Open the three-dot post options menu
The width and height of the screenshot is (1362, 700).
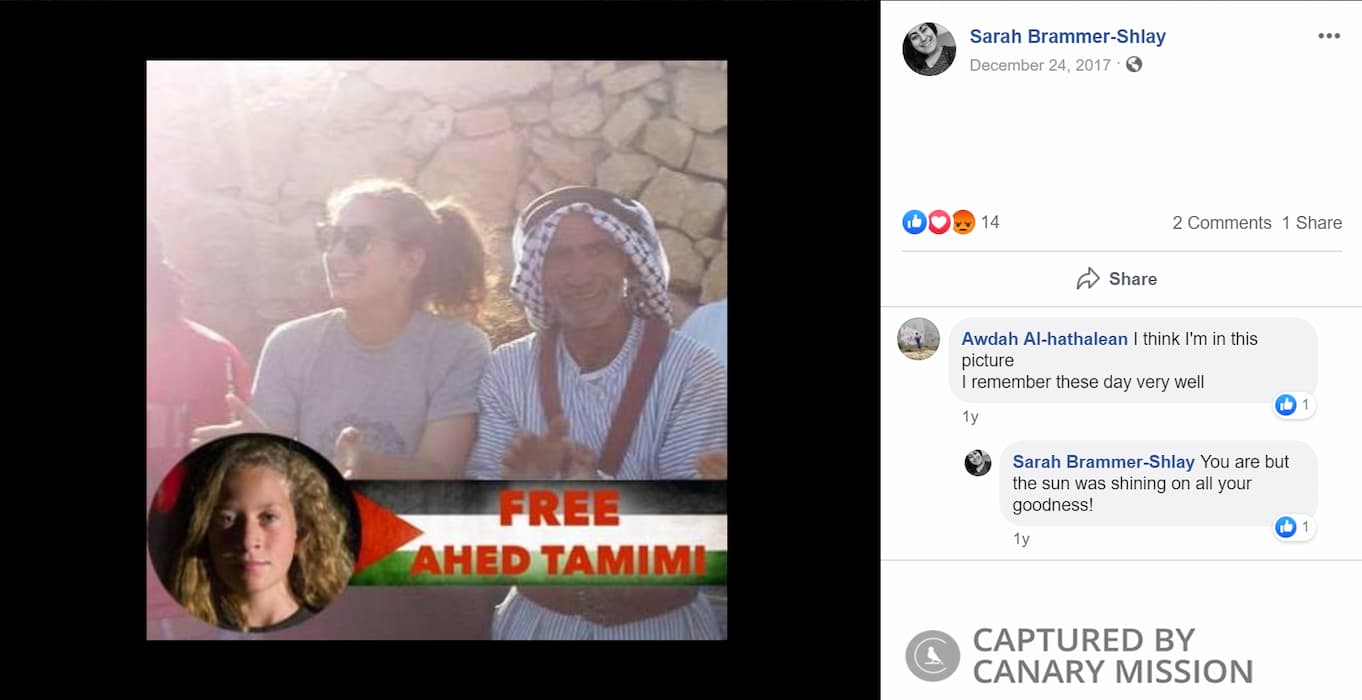[1328, 36]
